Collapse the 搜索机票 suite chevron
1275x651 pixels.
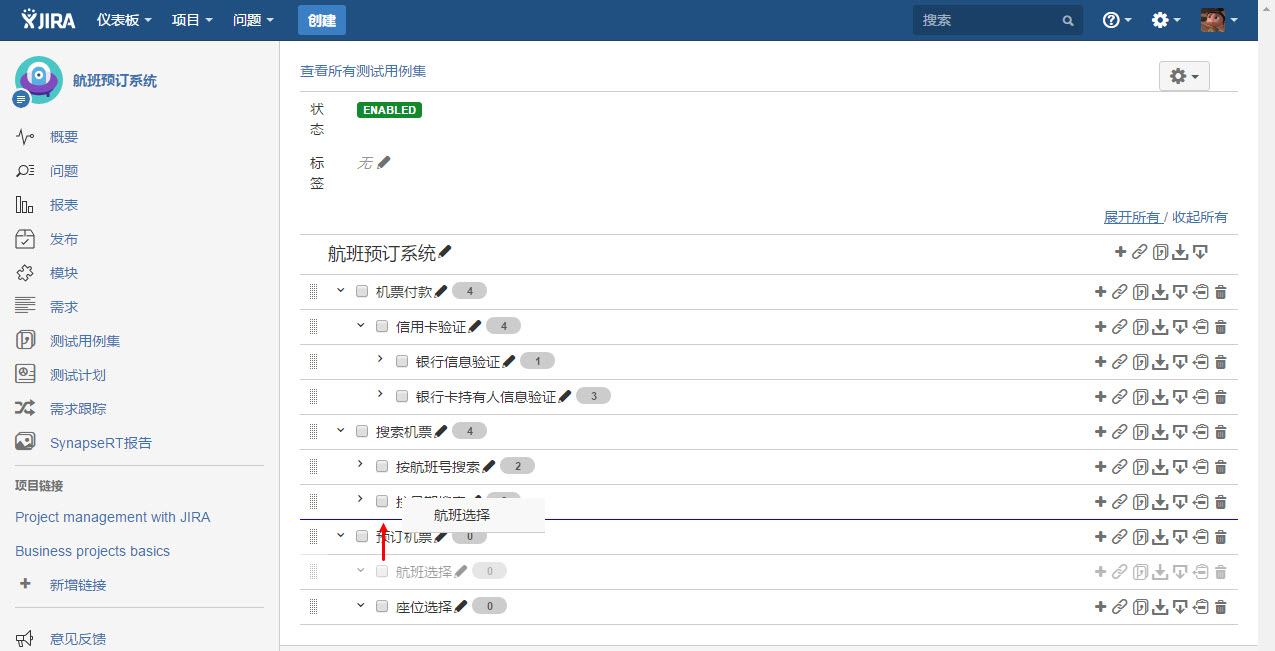[x=340, y=431]
